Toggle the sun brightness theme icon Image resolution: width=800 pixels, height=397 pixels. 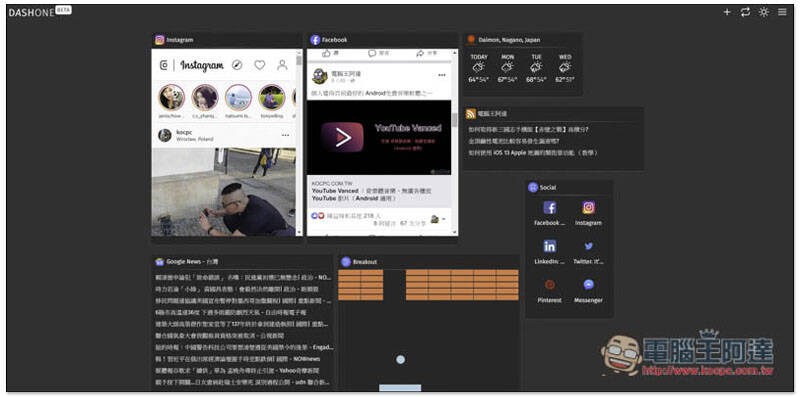[764, 12]
